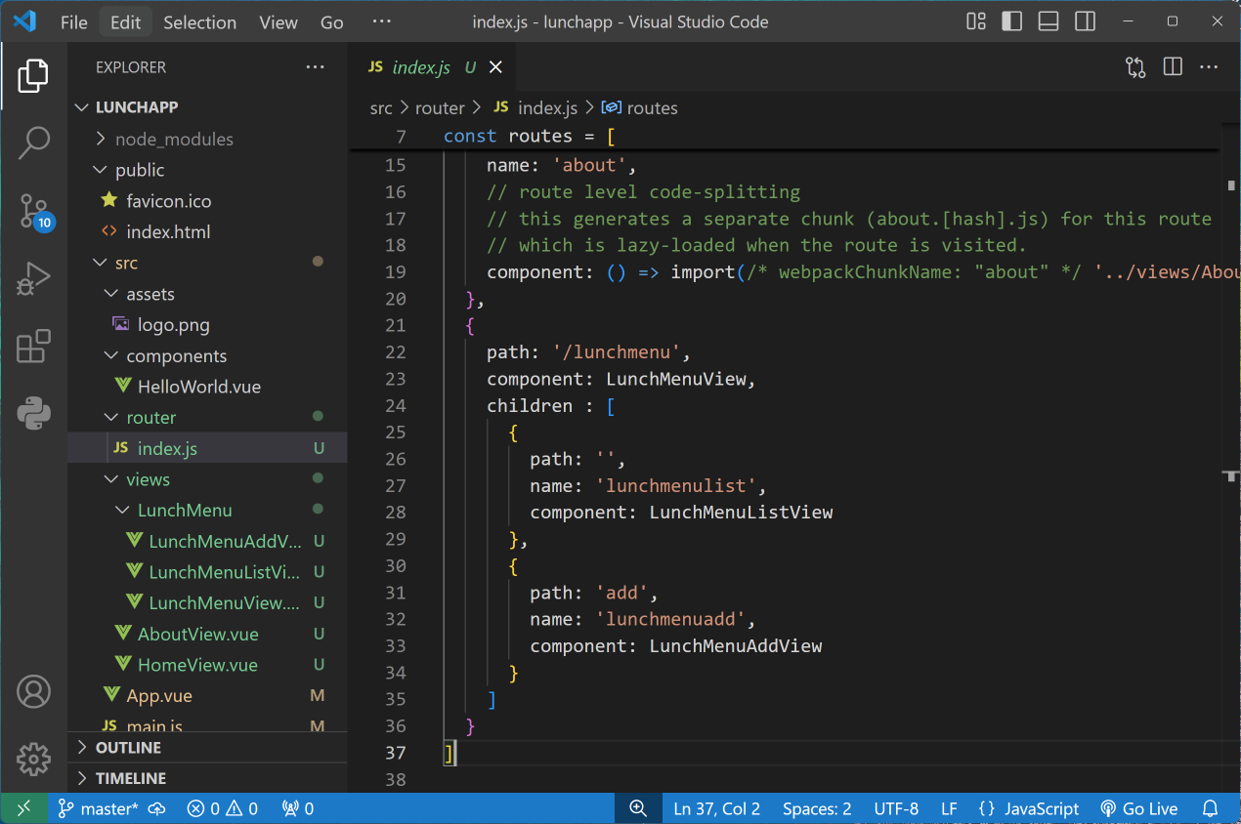Open the Manage gear icon
Image resolution: width=1241 pixels, height=824 pixels.
(33, 759)
